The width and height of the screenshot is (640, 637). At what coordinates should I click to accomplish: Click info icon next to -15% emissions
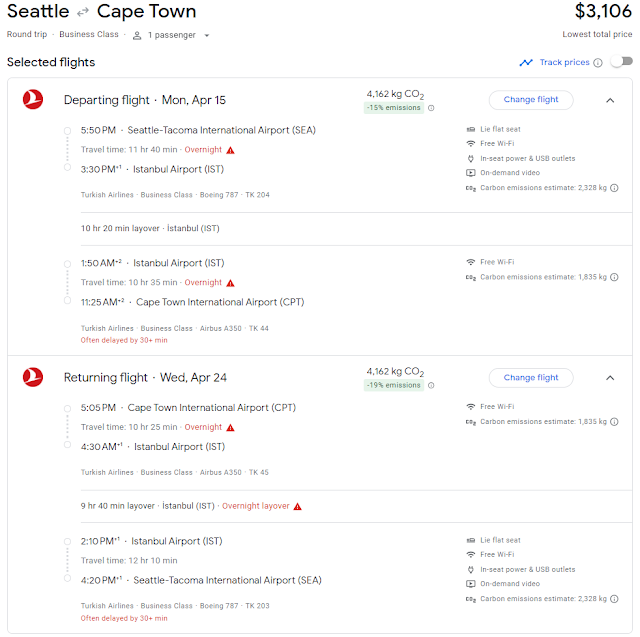pos(431,108)
